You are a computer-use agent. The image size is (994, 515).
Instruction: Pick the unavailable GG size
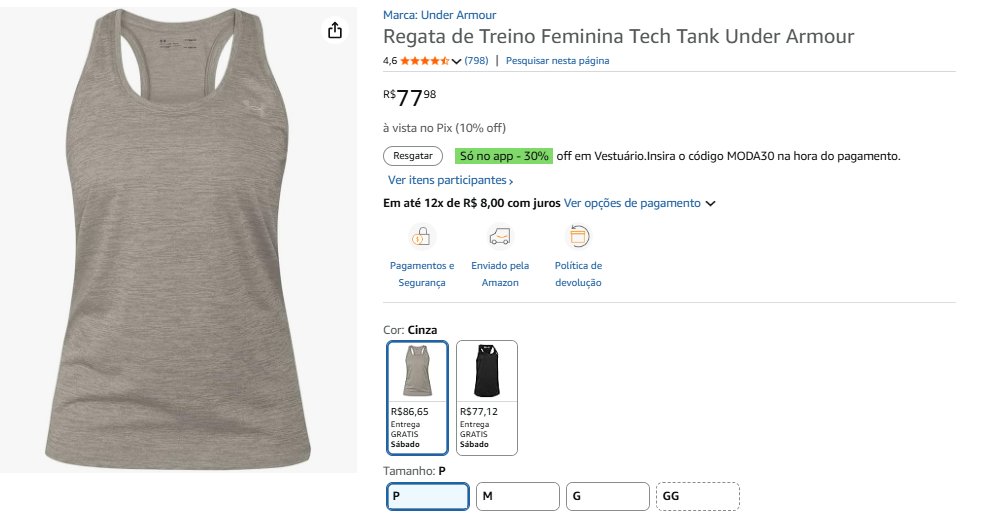(697, 496)
